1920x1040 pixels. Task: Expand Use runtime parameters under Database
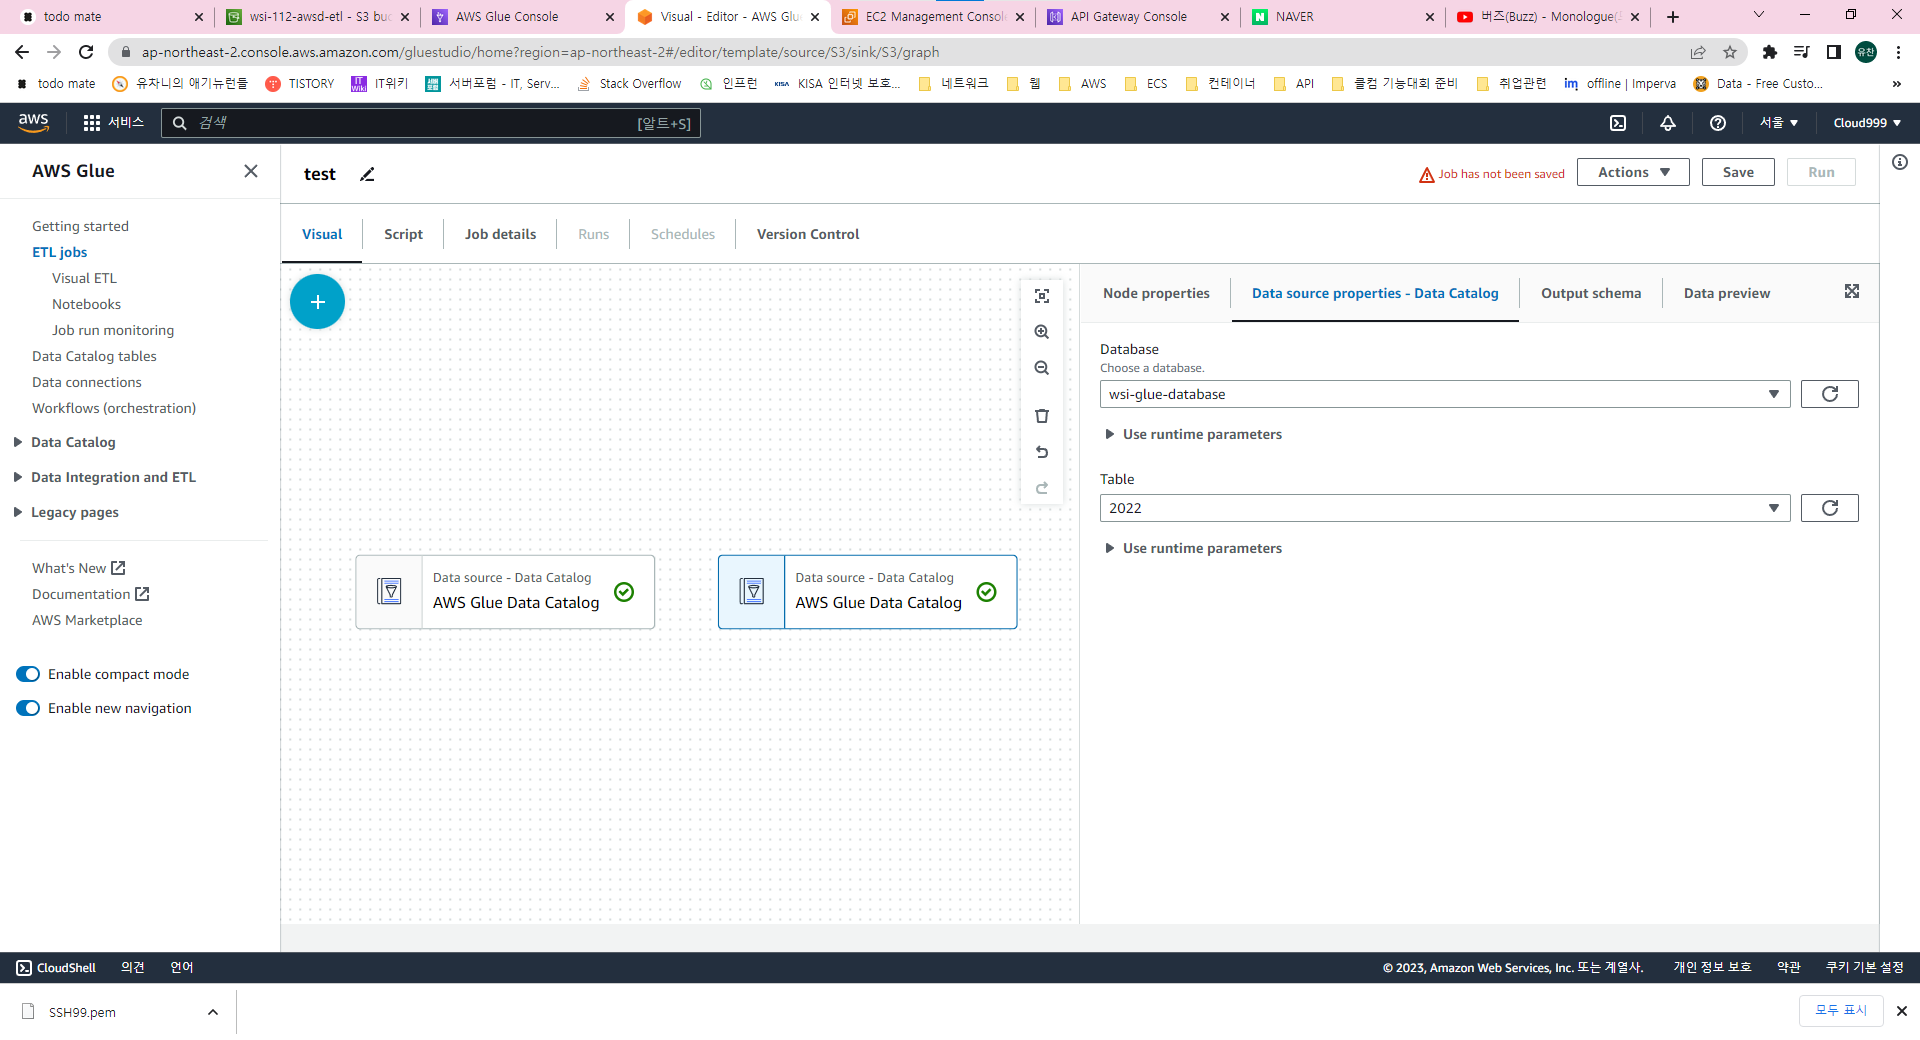coord(1193,434)
